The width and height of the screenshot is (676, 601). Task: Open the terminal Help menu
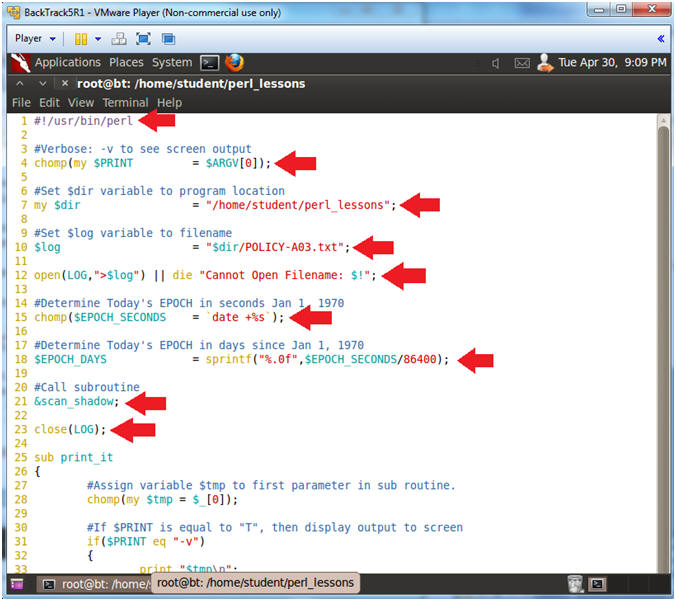[x=169, y=103]
